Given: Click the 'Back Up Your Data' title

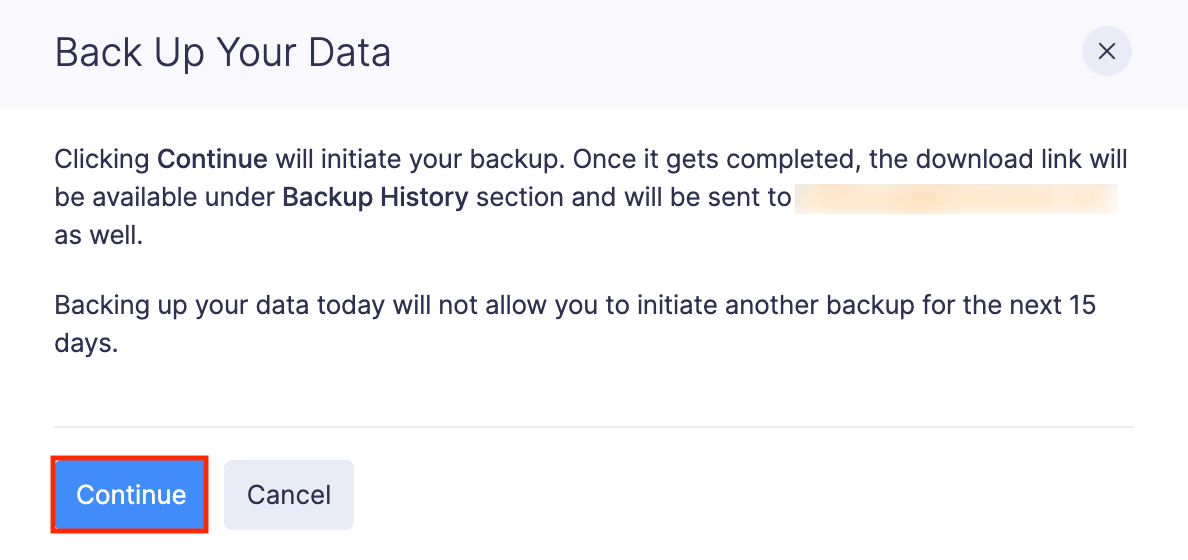Looking at the screenshot, I should (x=222, y=52).
